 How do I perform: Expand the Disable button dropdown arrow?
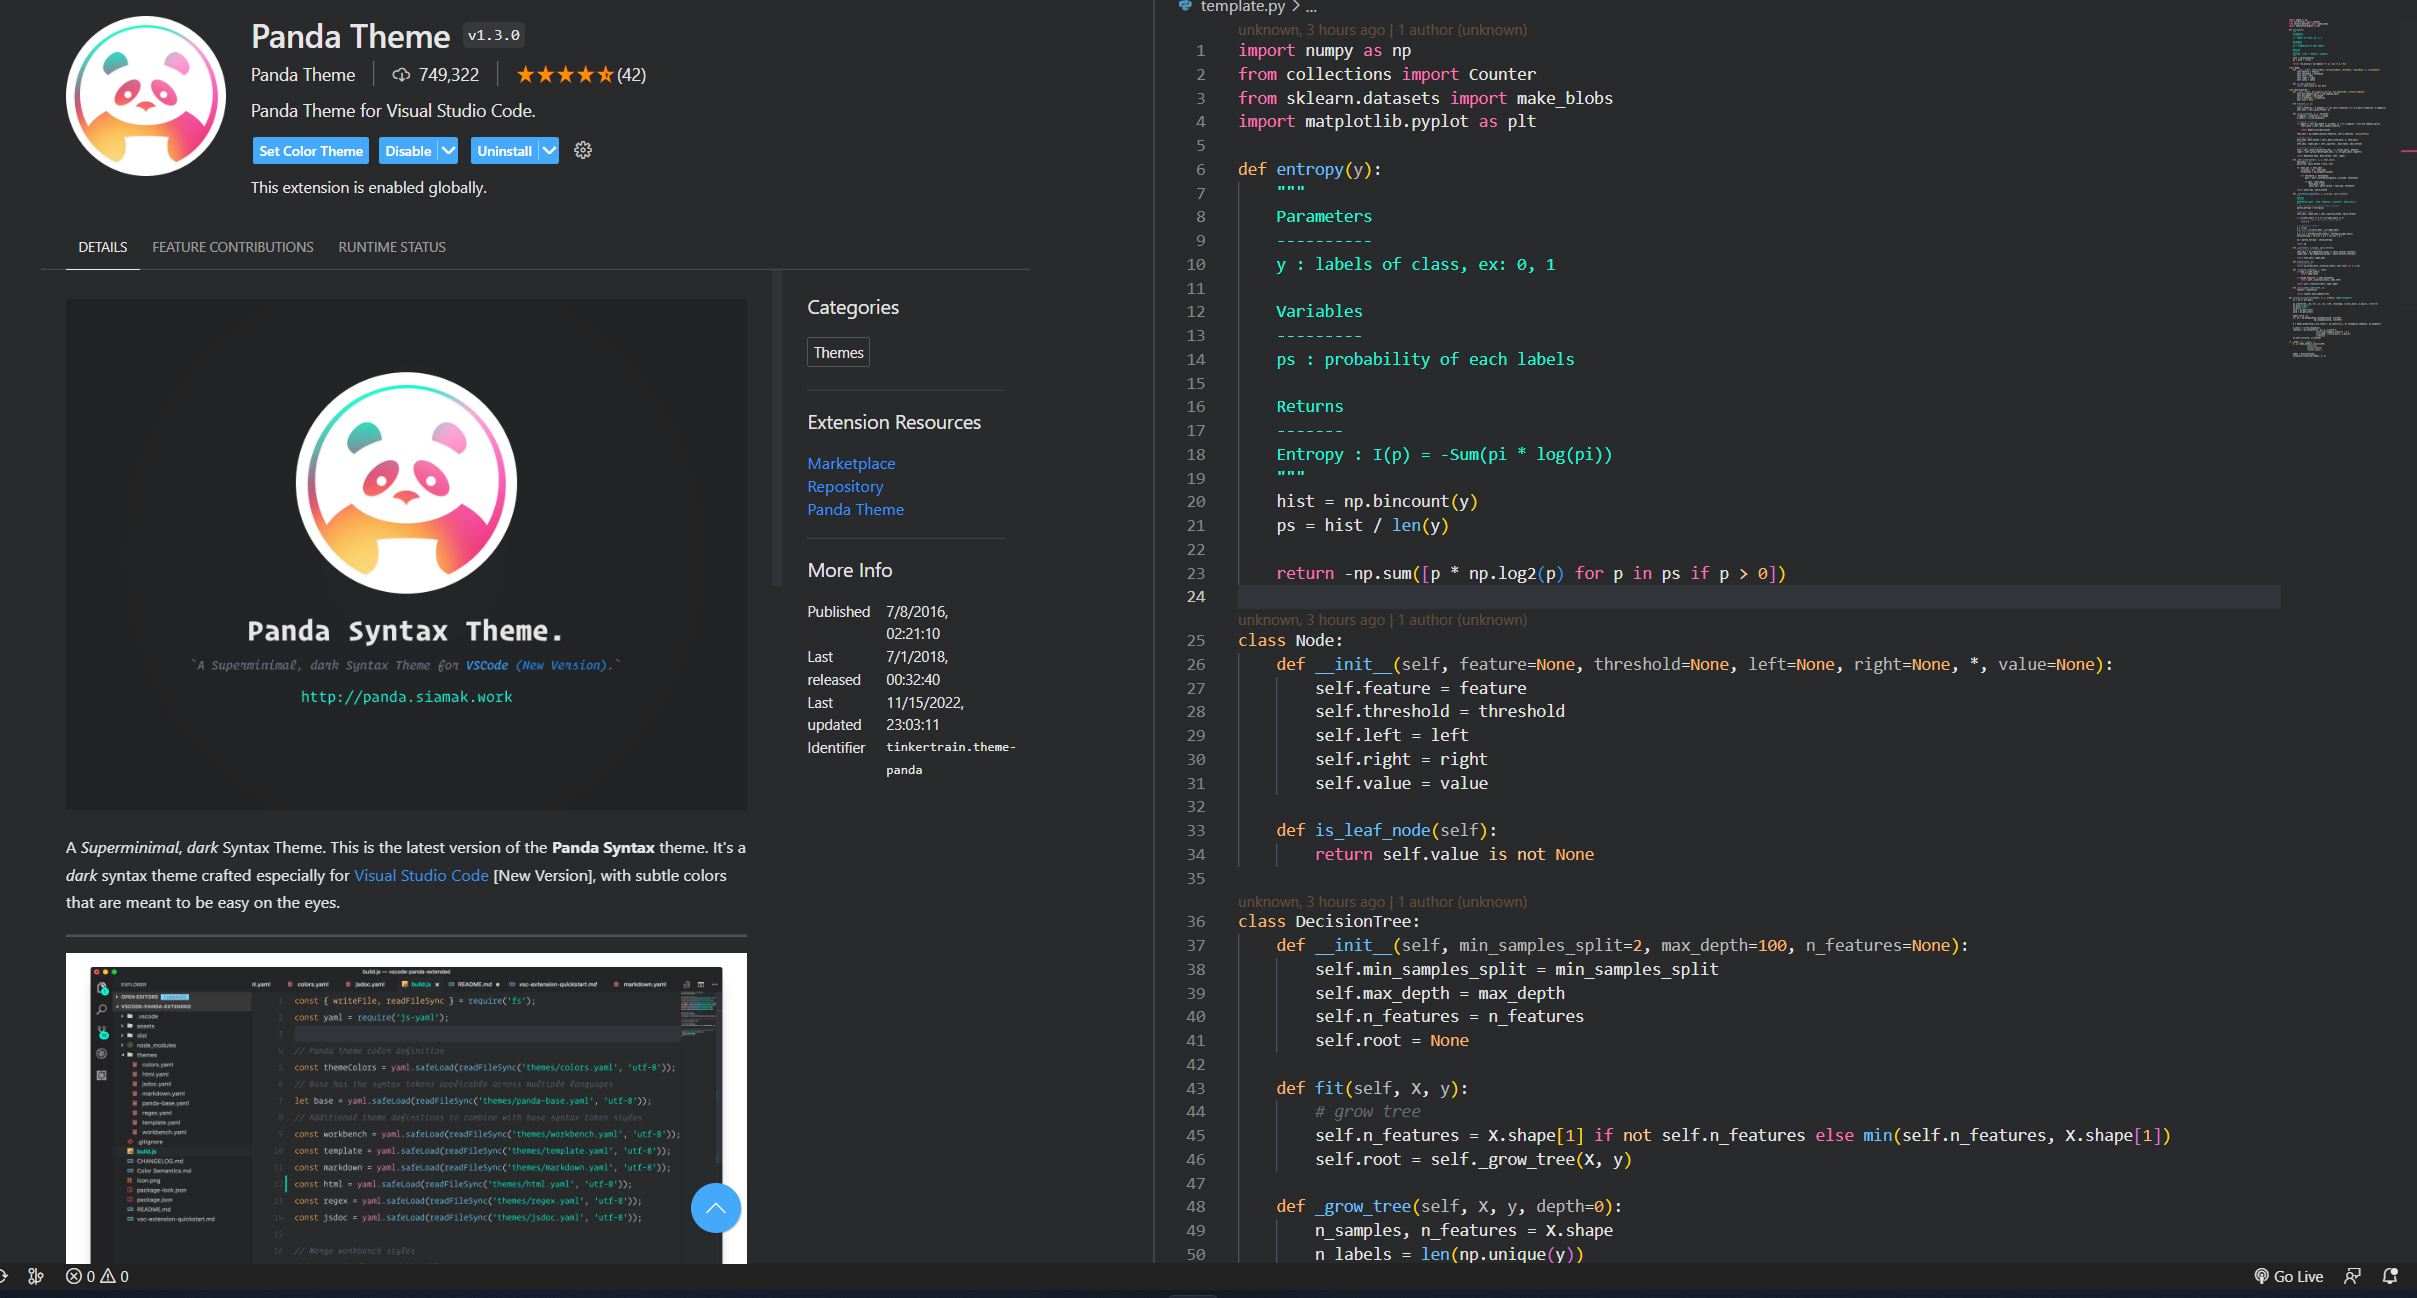(x=448, y=150)
